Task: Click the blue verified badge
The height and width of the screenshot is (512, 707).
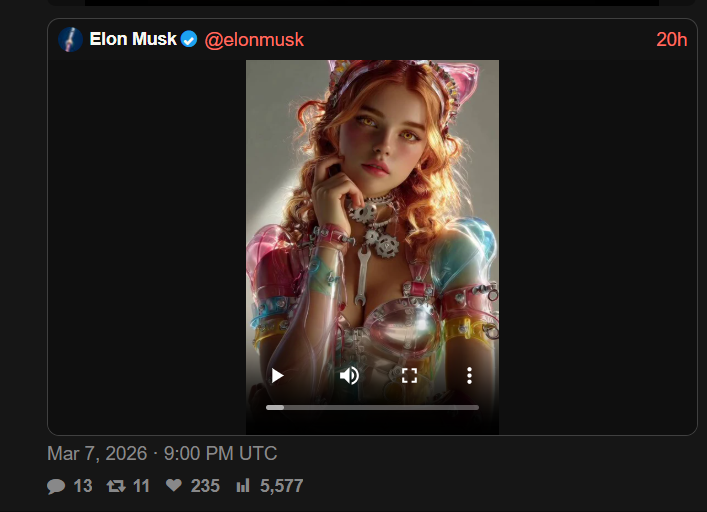Action: 189,40
